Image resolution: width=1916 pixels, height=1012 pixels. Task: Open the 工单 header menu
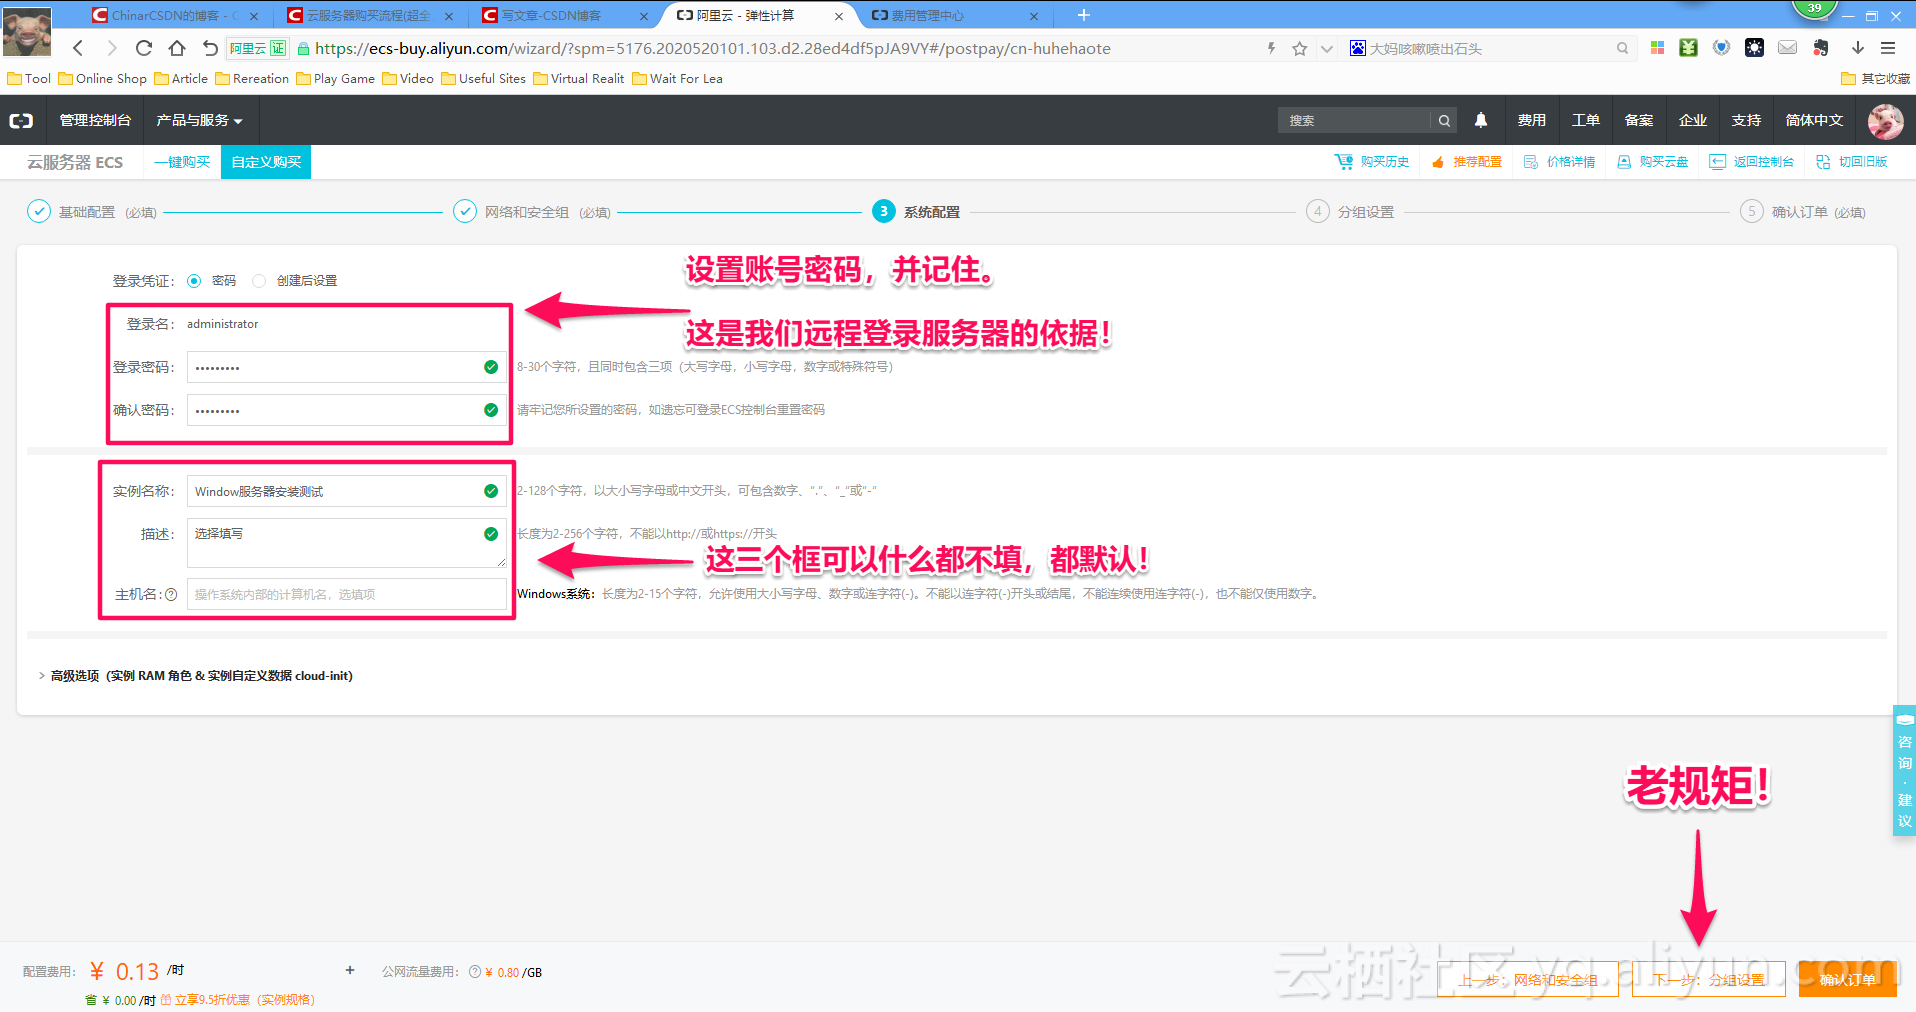click(x=1585, y=120)
